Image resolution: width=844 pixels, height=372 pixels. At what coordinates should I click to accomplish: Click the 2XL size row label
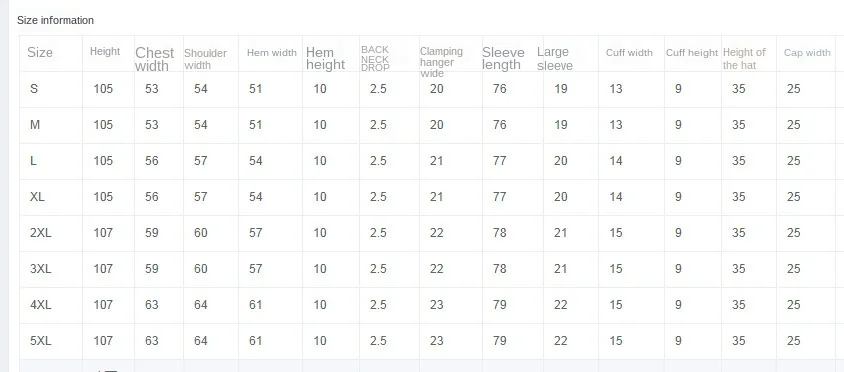coord(40,233)
